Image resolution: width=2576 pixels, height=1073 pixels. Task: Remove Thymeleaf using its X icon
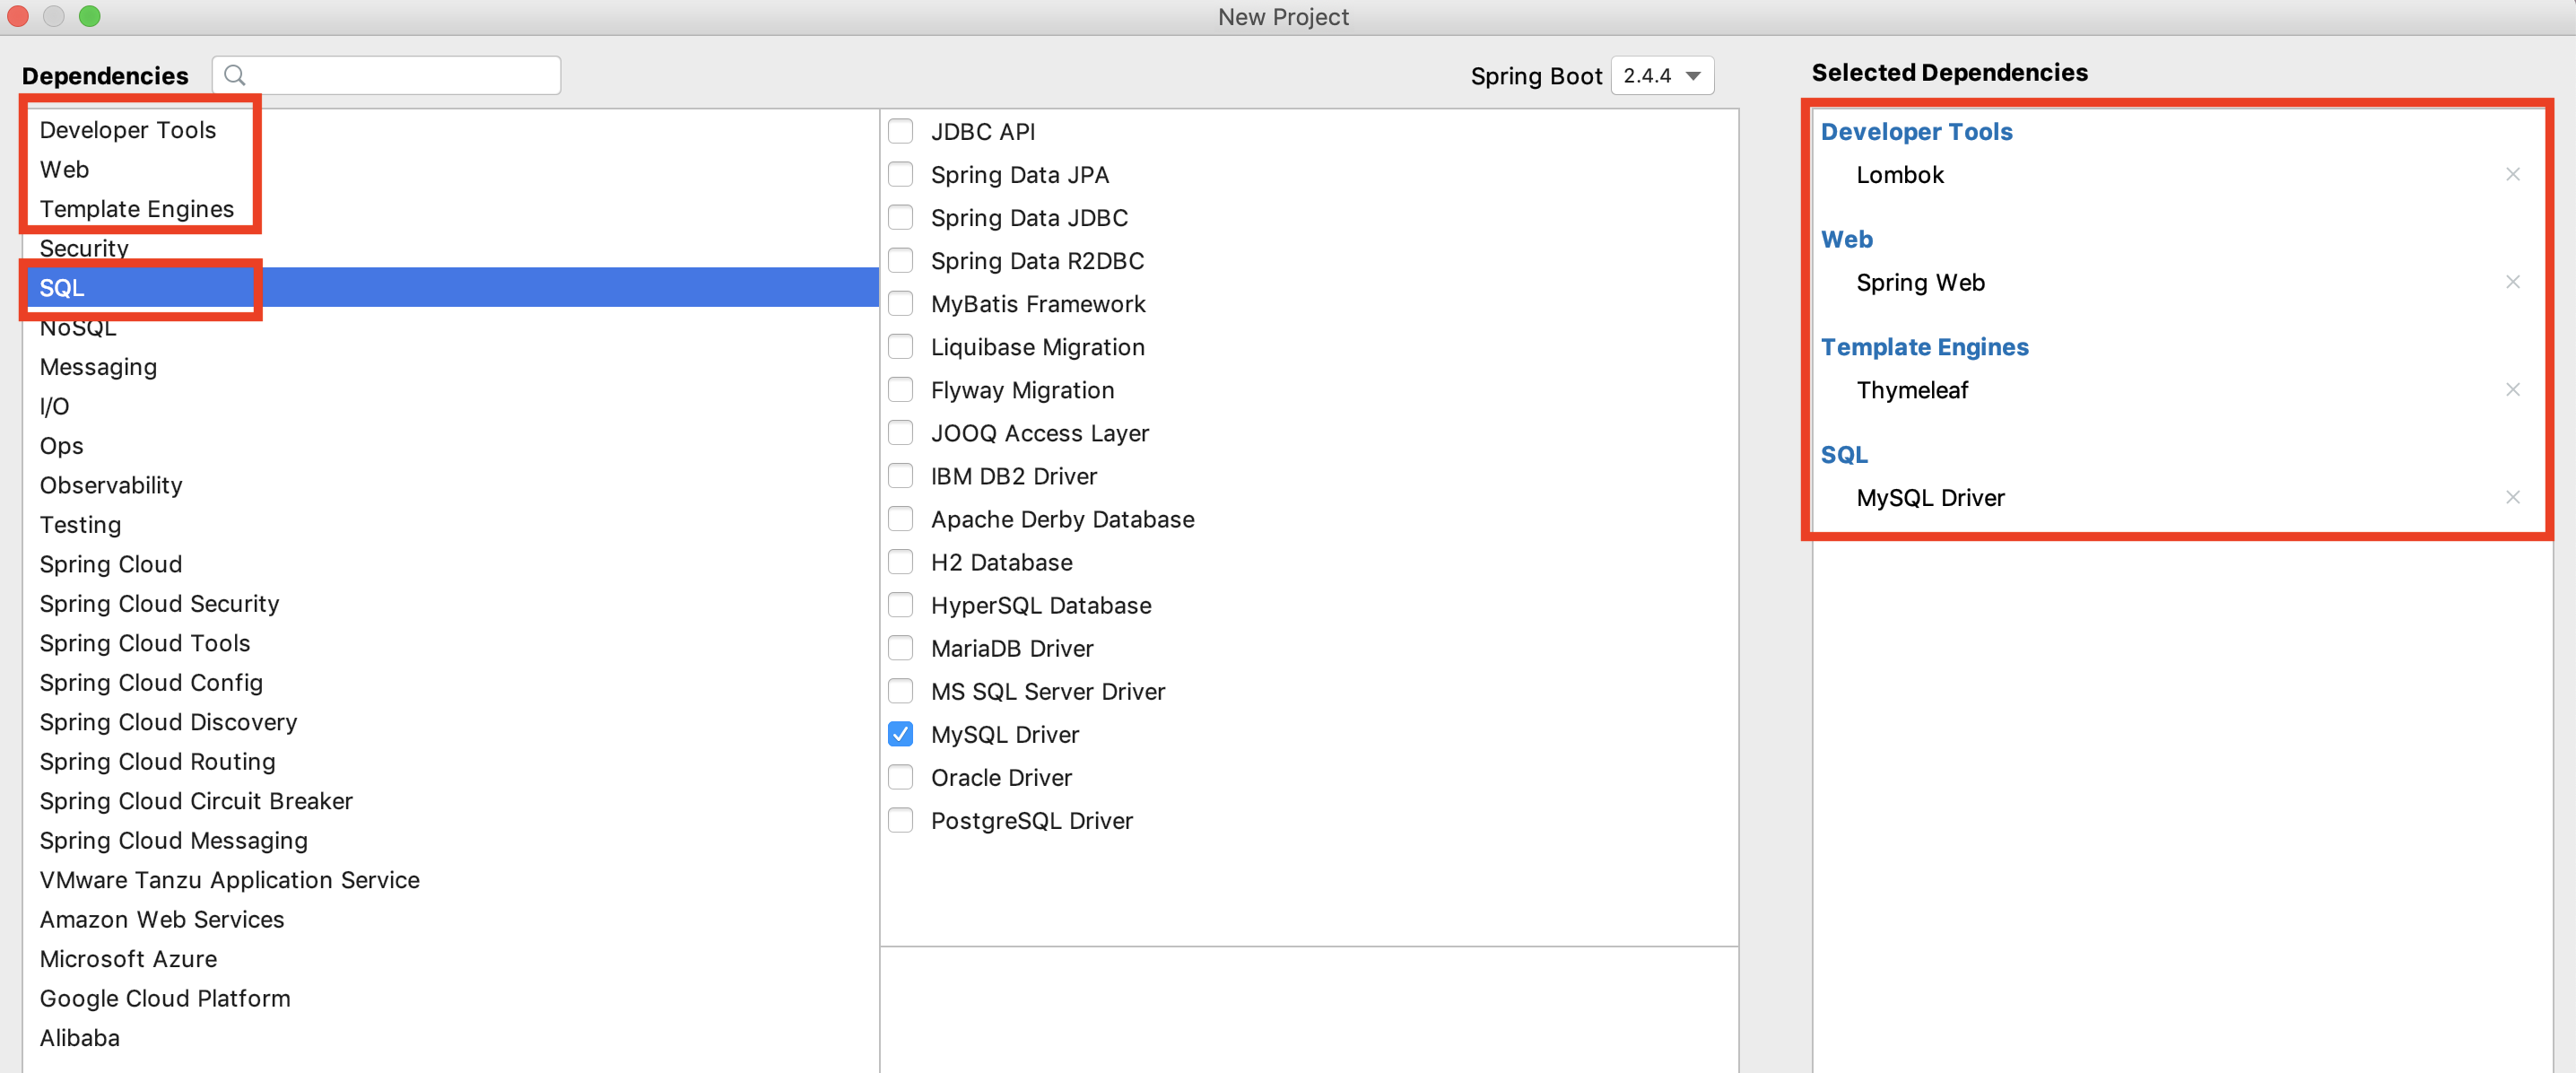2511,390
